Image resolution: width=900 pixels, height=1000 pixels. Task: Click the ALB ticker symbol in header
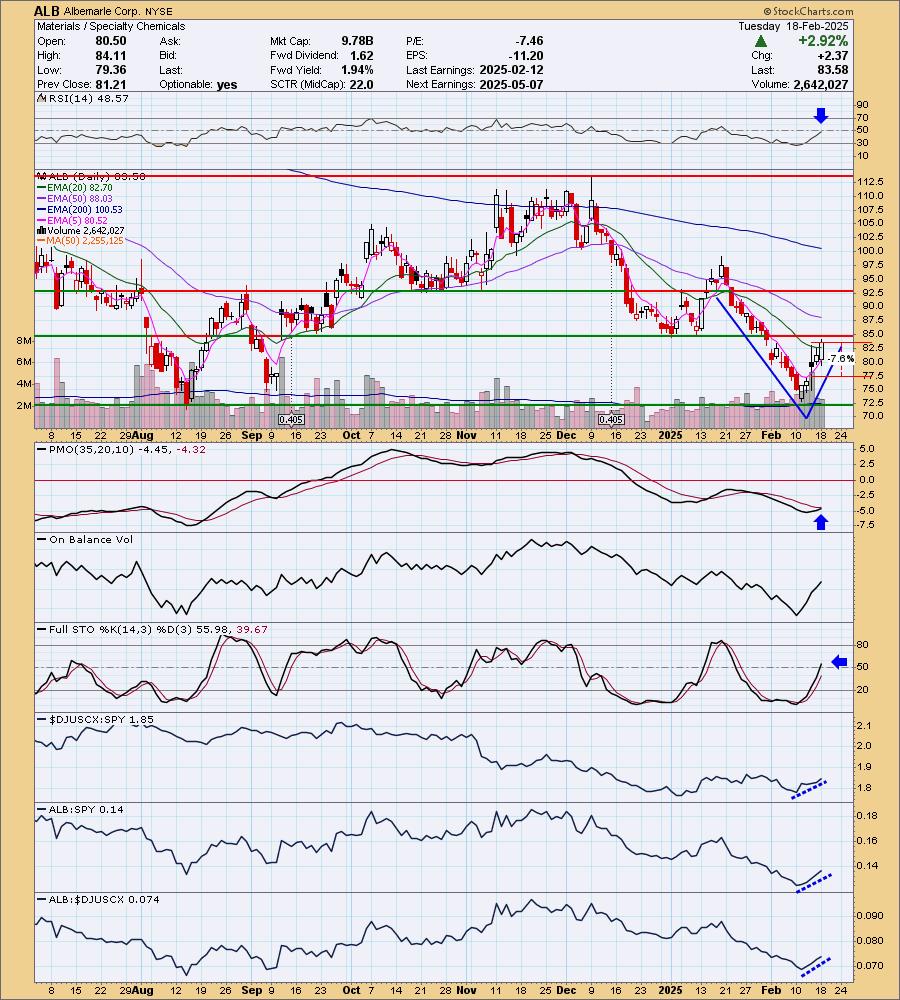(47, 11)
